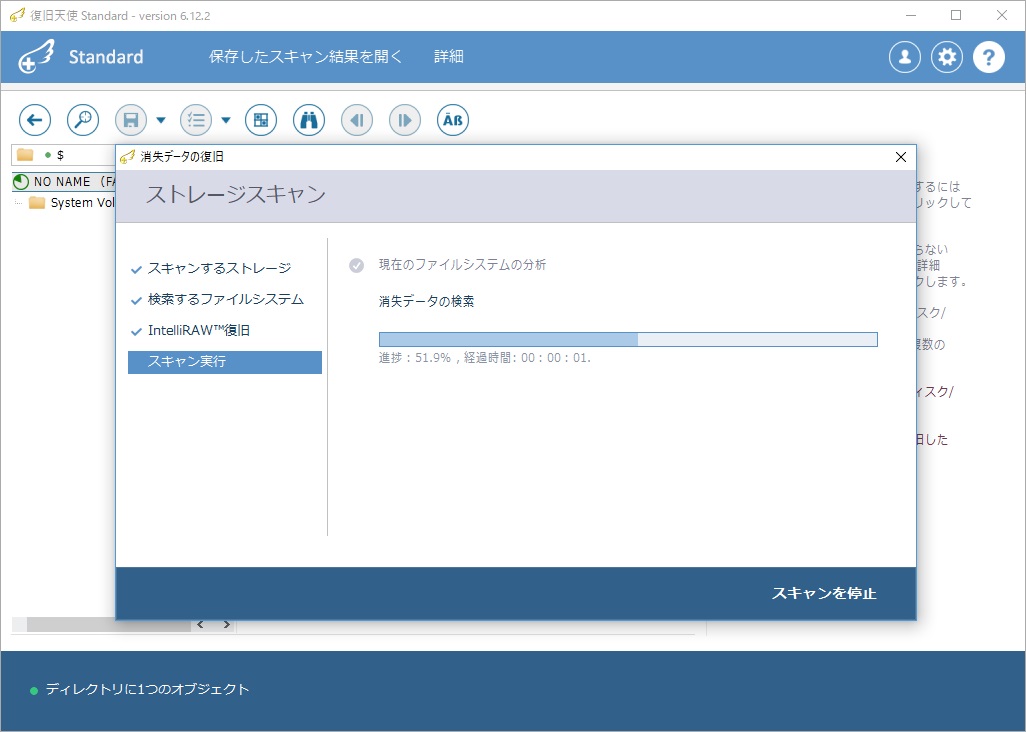Viewport: 1026px width, 732px height.
Task: Click the left scroll arrow
Action: pos(200,625)
